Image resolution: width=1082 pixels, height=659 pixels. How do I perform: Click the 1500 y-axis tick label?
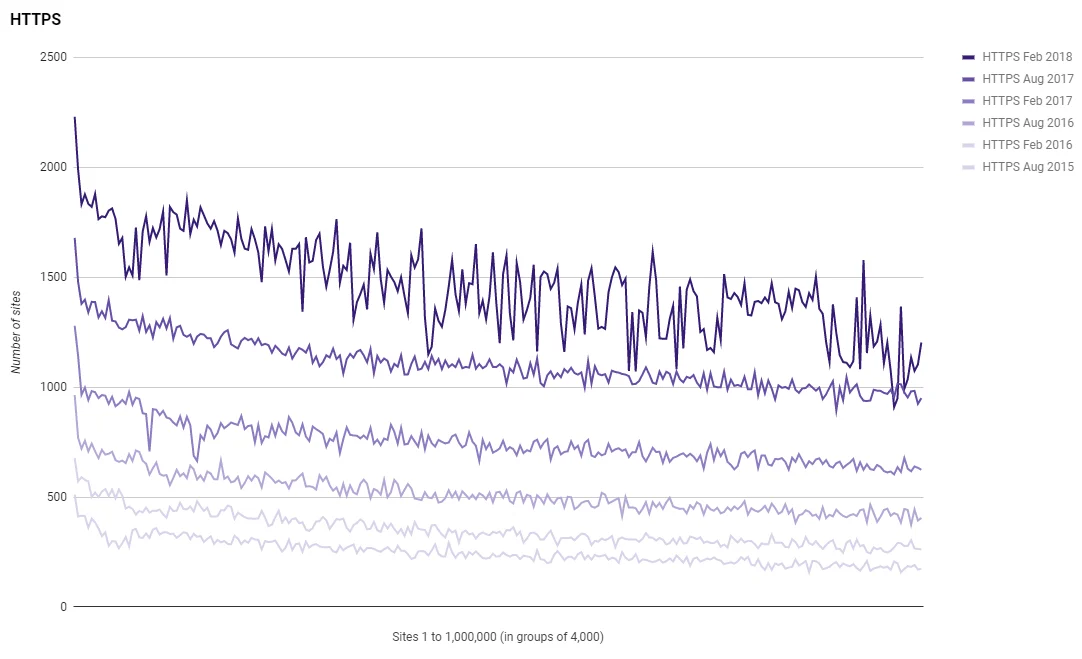[53, 277]
